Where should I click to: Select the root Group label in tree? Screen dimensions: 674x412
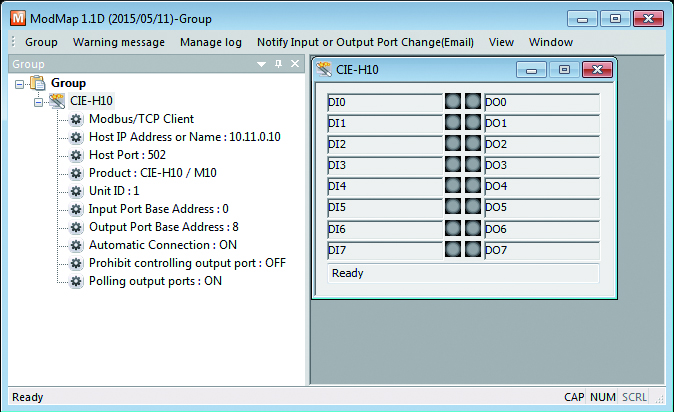click(68, 83)
